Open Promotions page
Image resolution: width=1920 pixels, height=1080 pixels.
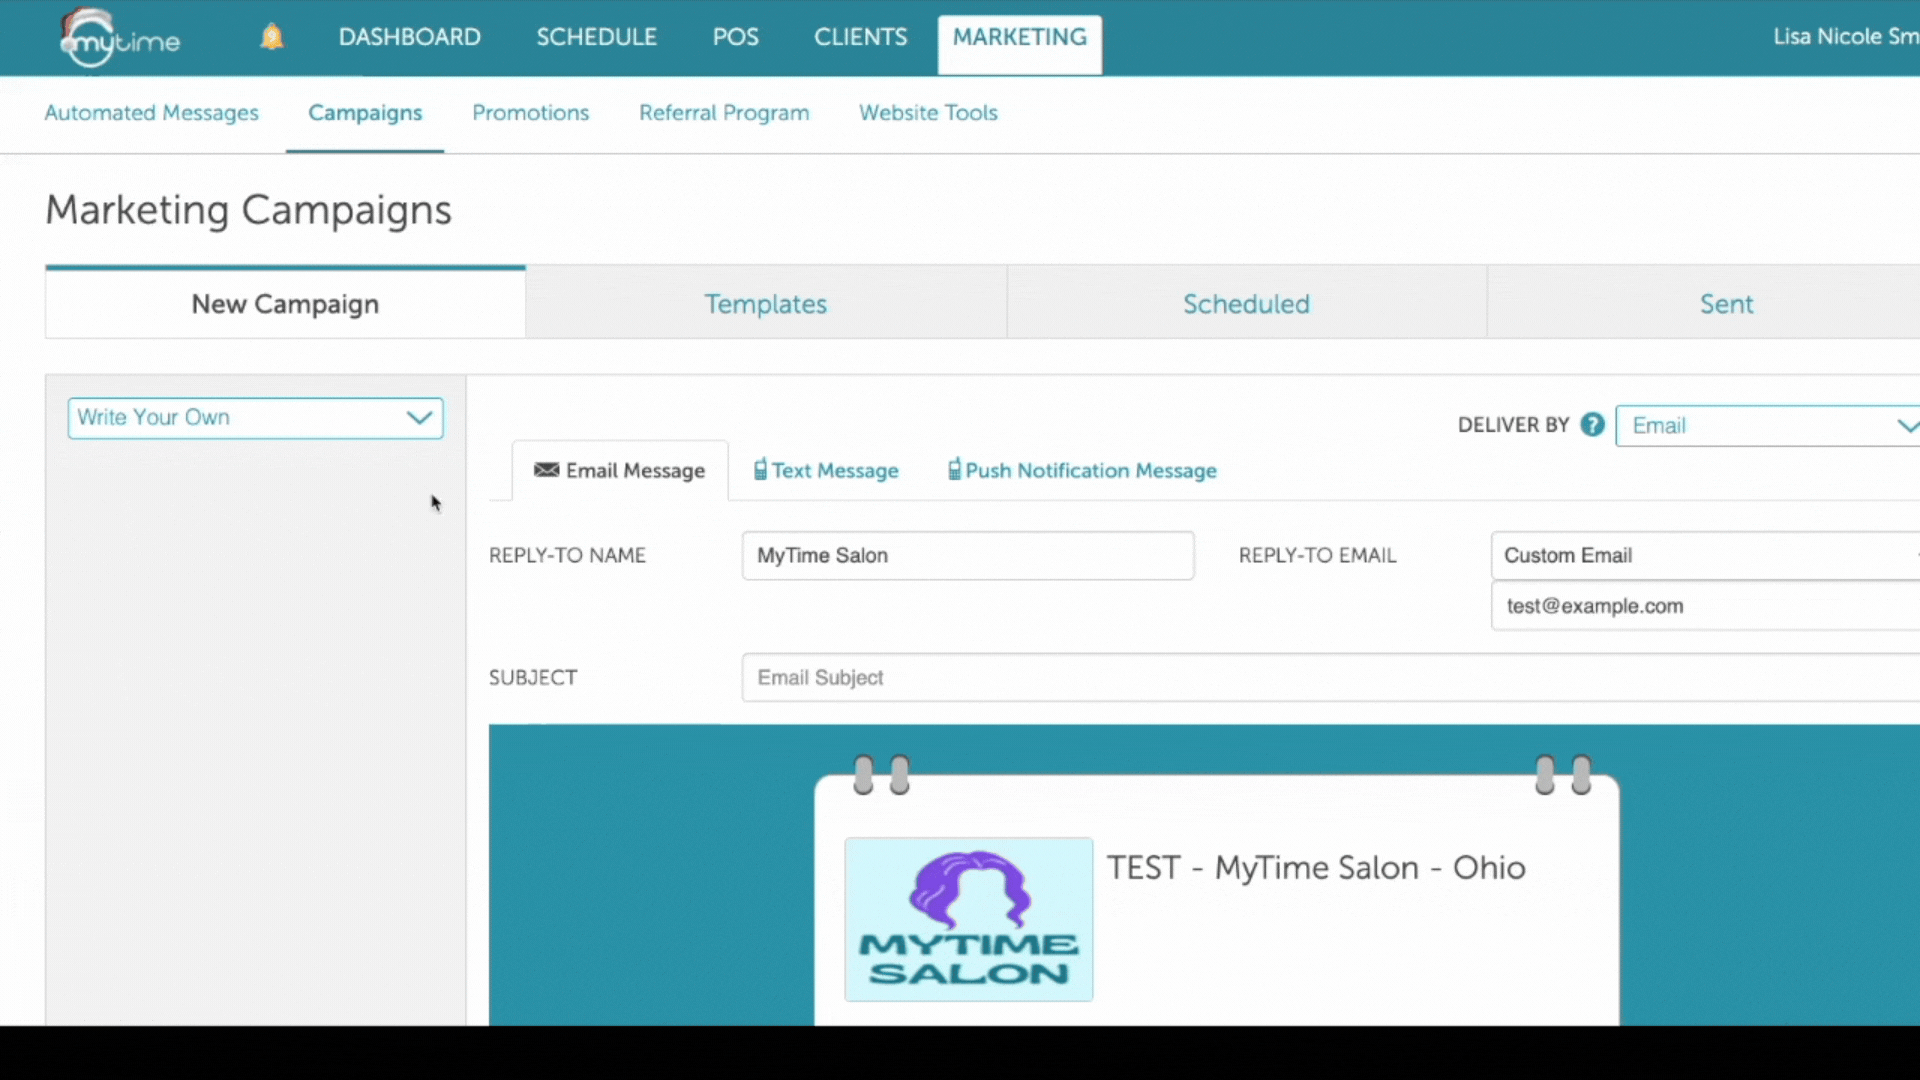[x=530, y=113]
